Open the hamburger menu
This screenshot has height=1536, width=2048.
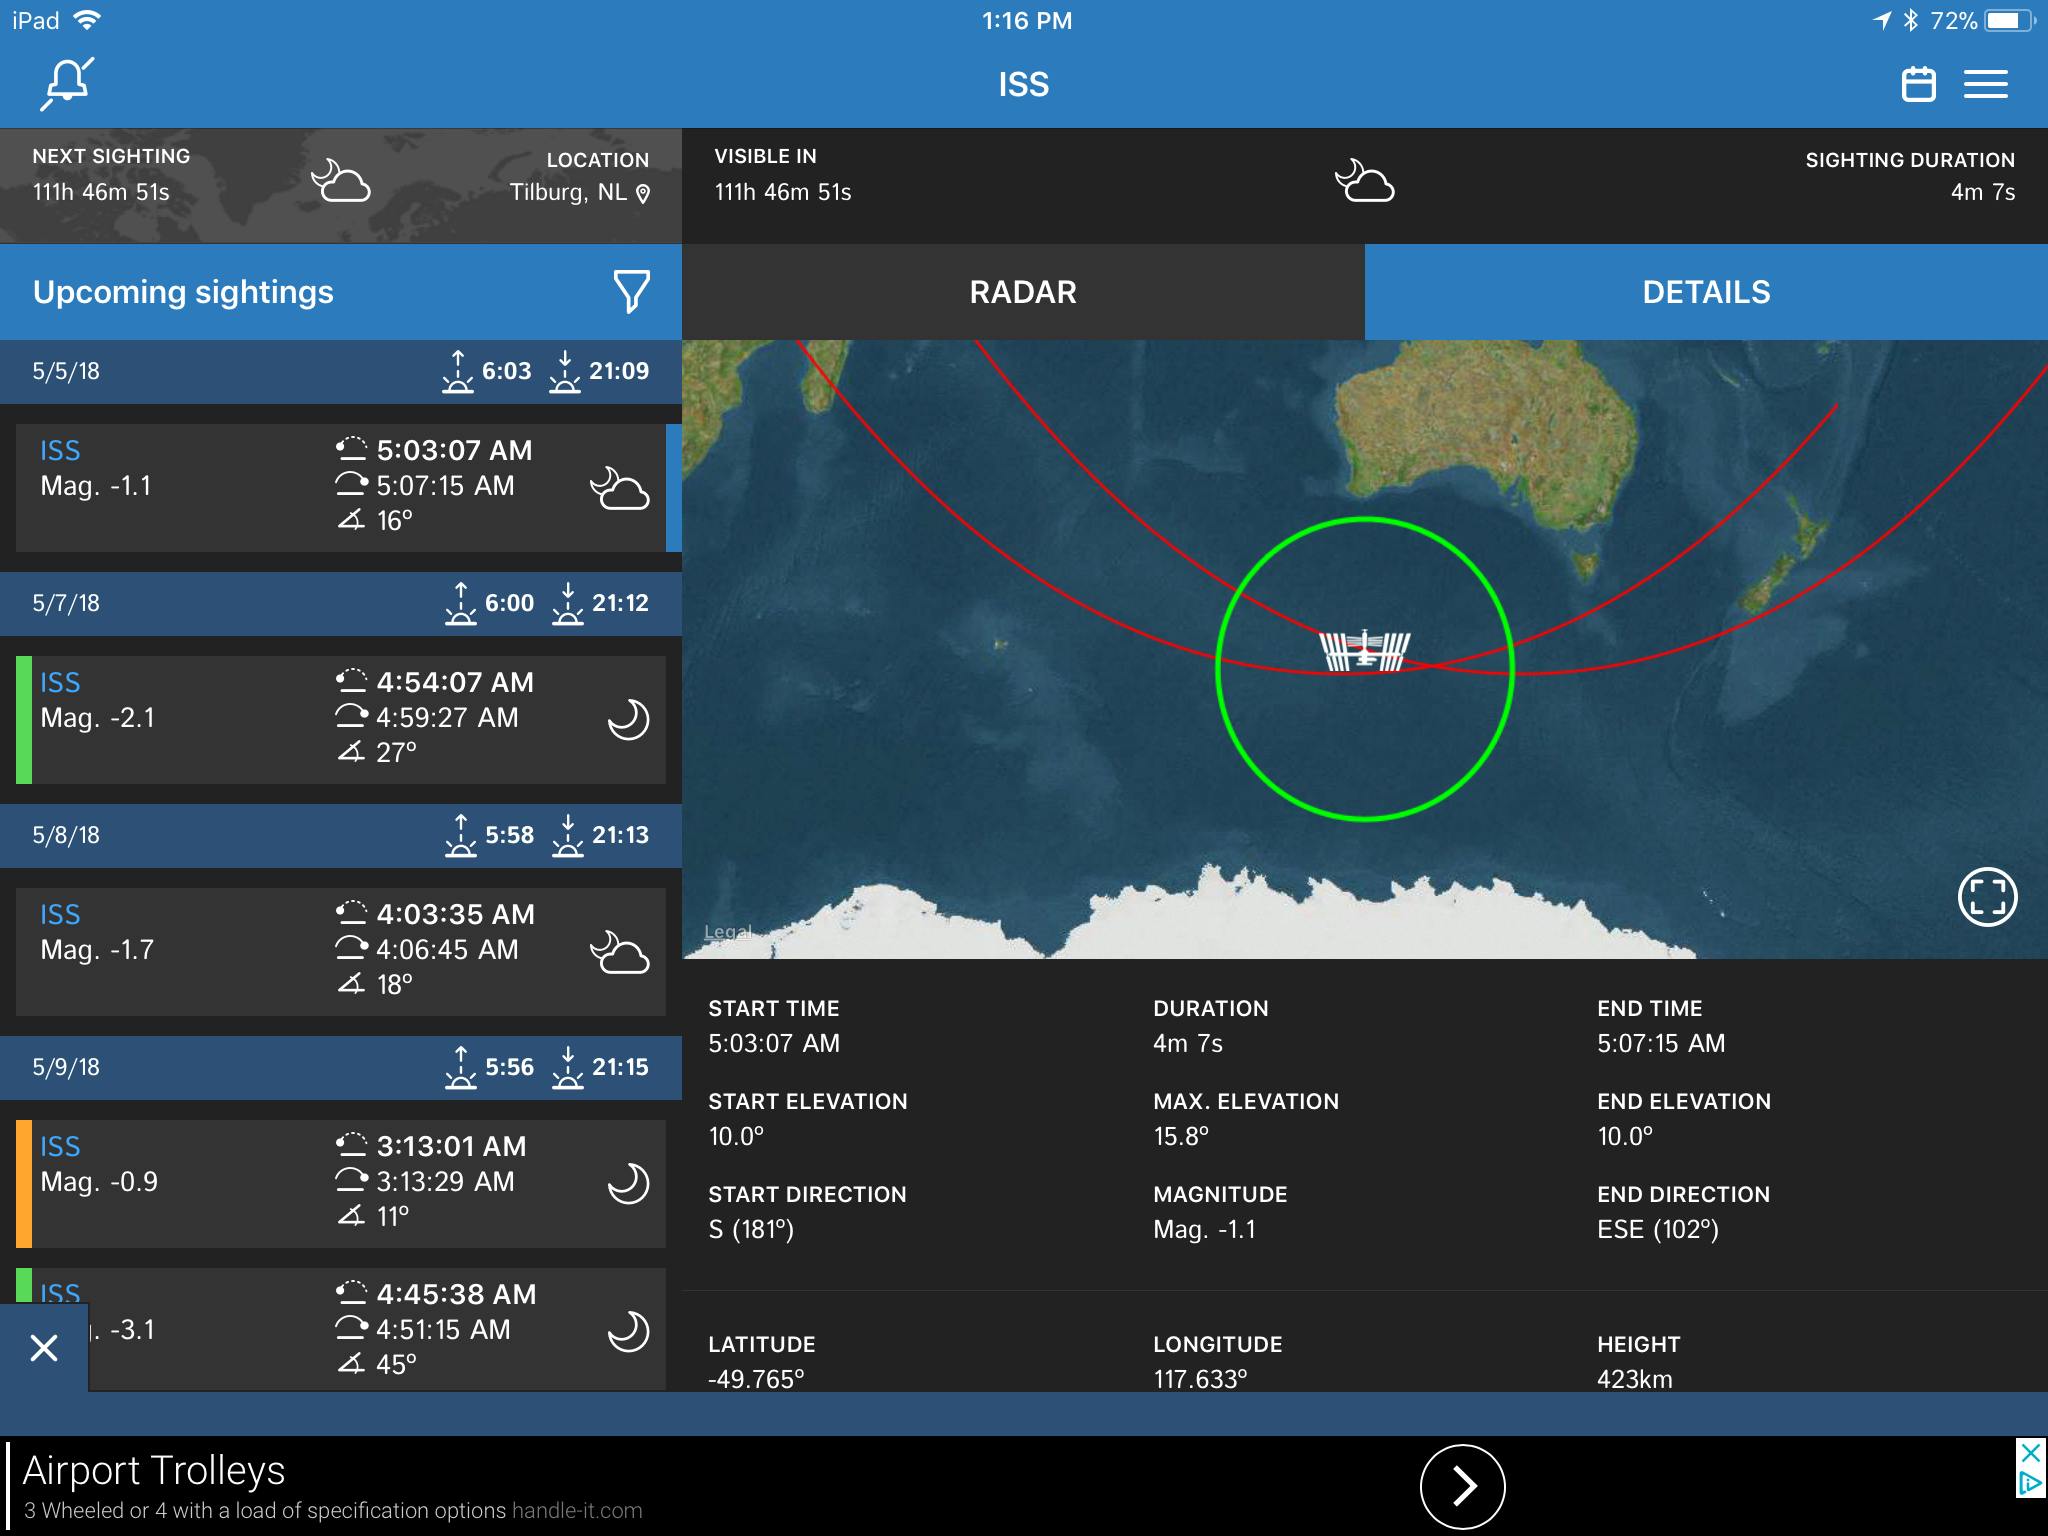1986,84
